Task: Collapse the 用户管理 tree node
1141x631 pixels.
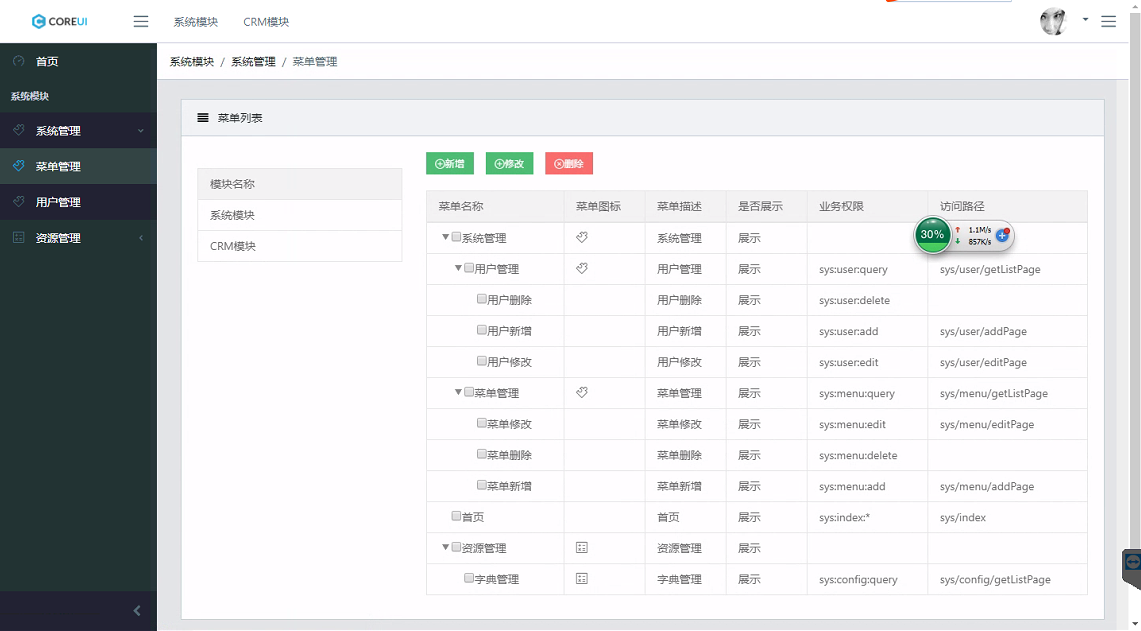Action: click(458, 268)
